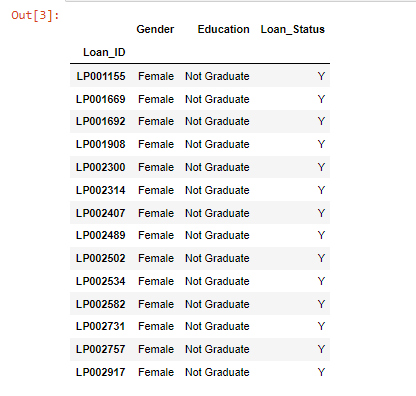The image size is (416, 396).
Task: Click Not Graduate in the LP002731 row
Action: click(217, 326)
